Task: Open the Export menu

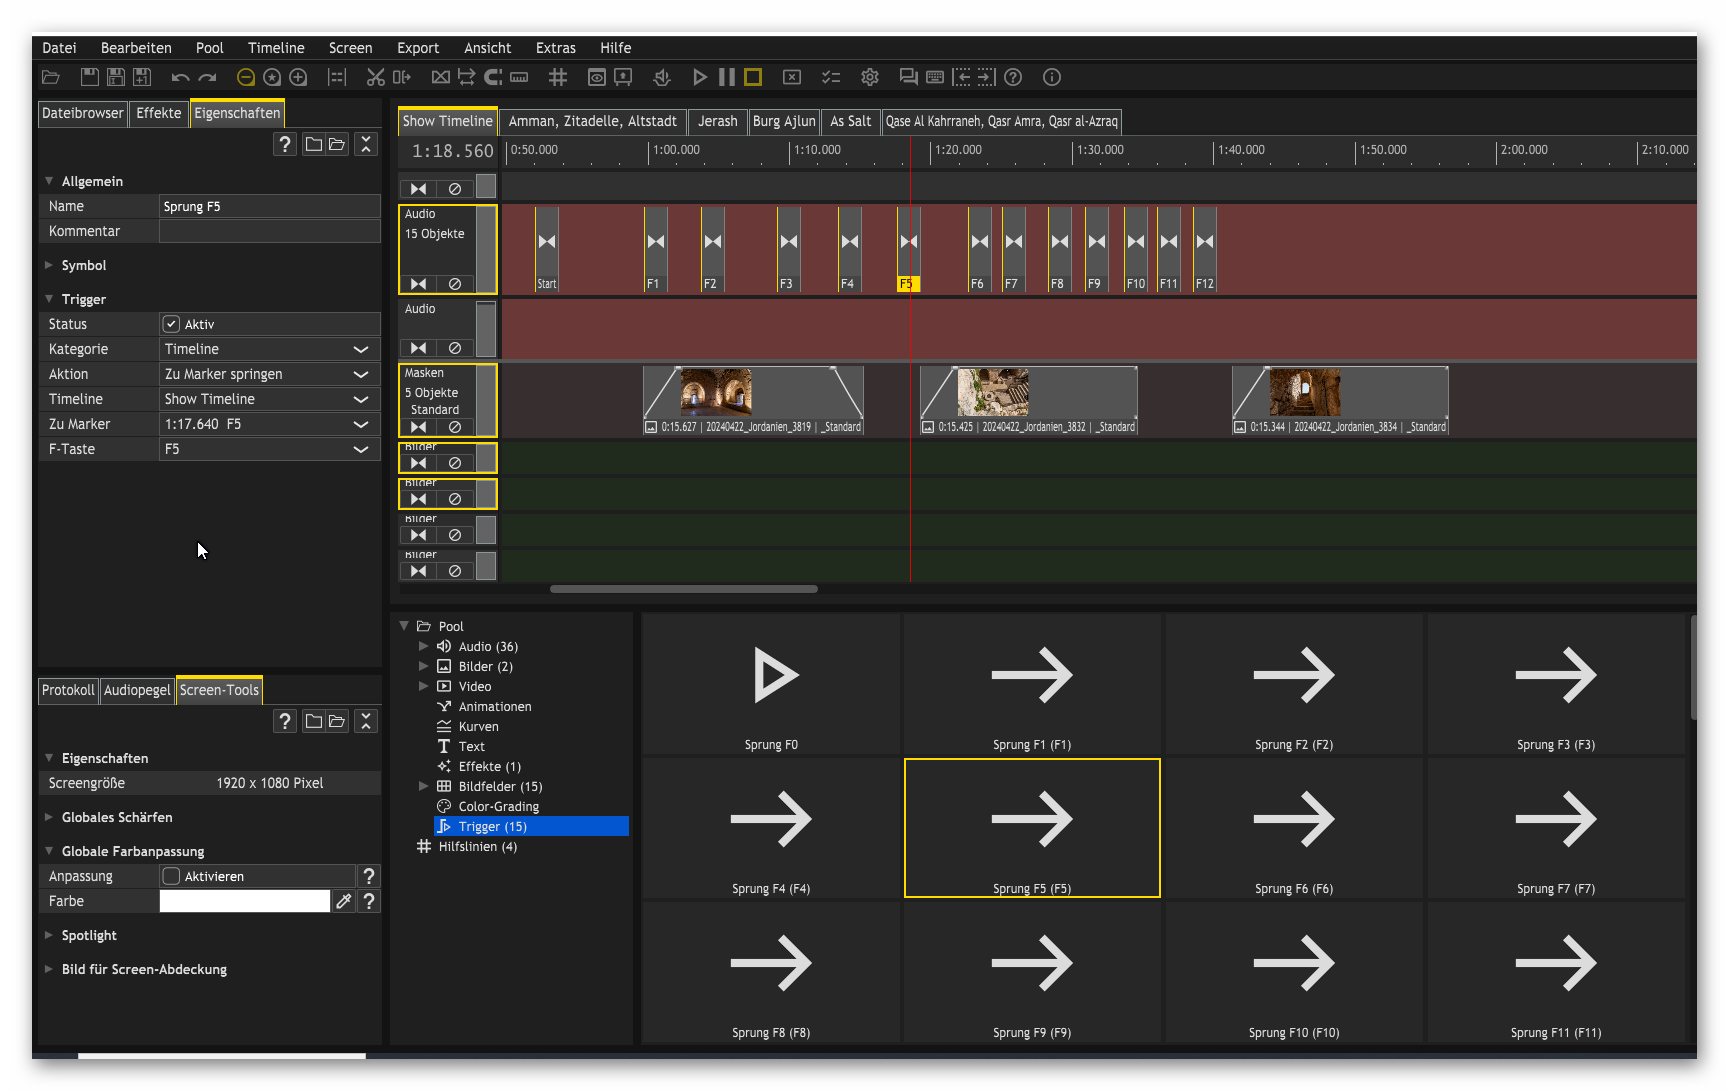Action: pyautogui.click(x=418, y=48)
